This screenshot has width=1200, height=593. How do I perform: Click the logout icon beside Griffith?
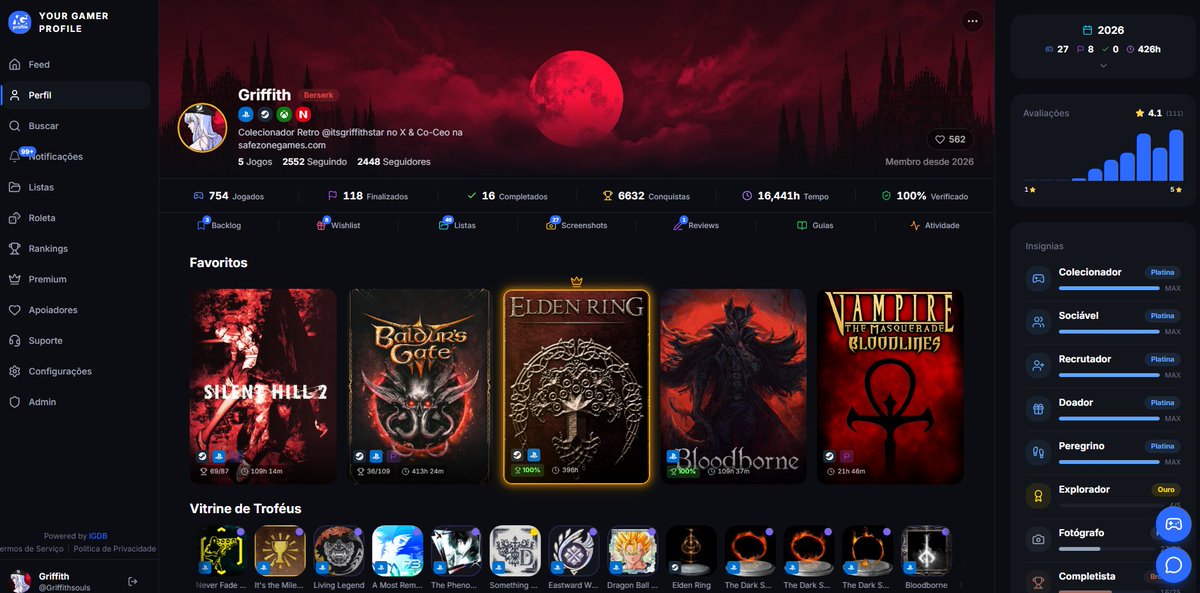(133, 581)
